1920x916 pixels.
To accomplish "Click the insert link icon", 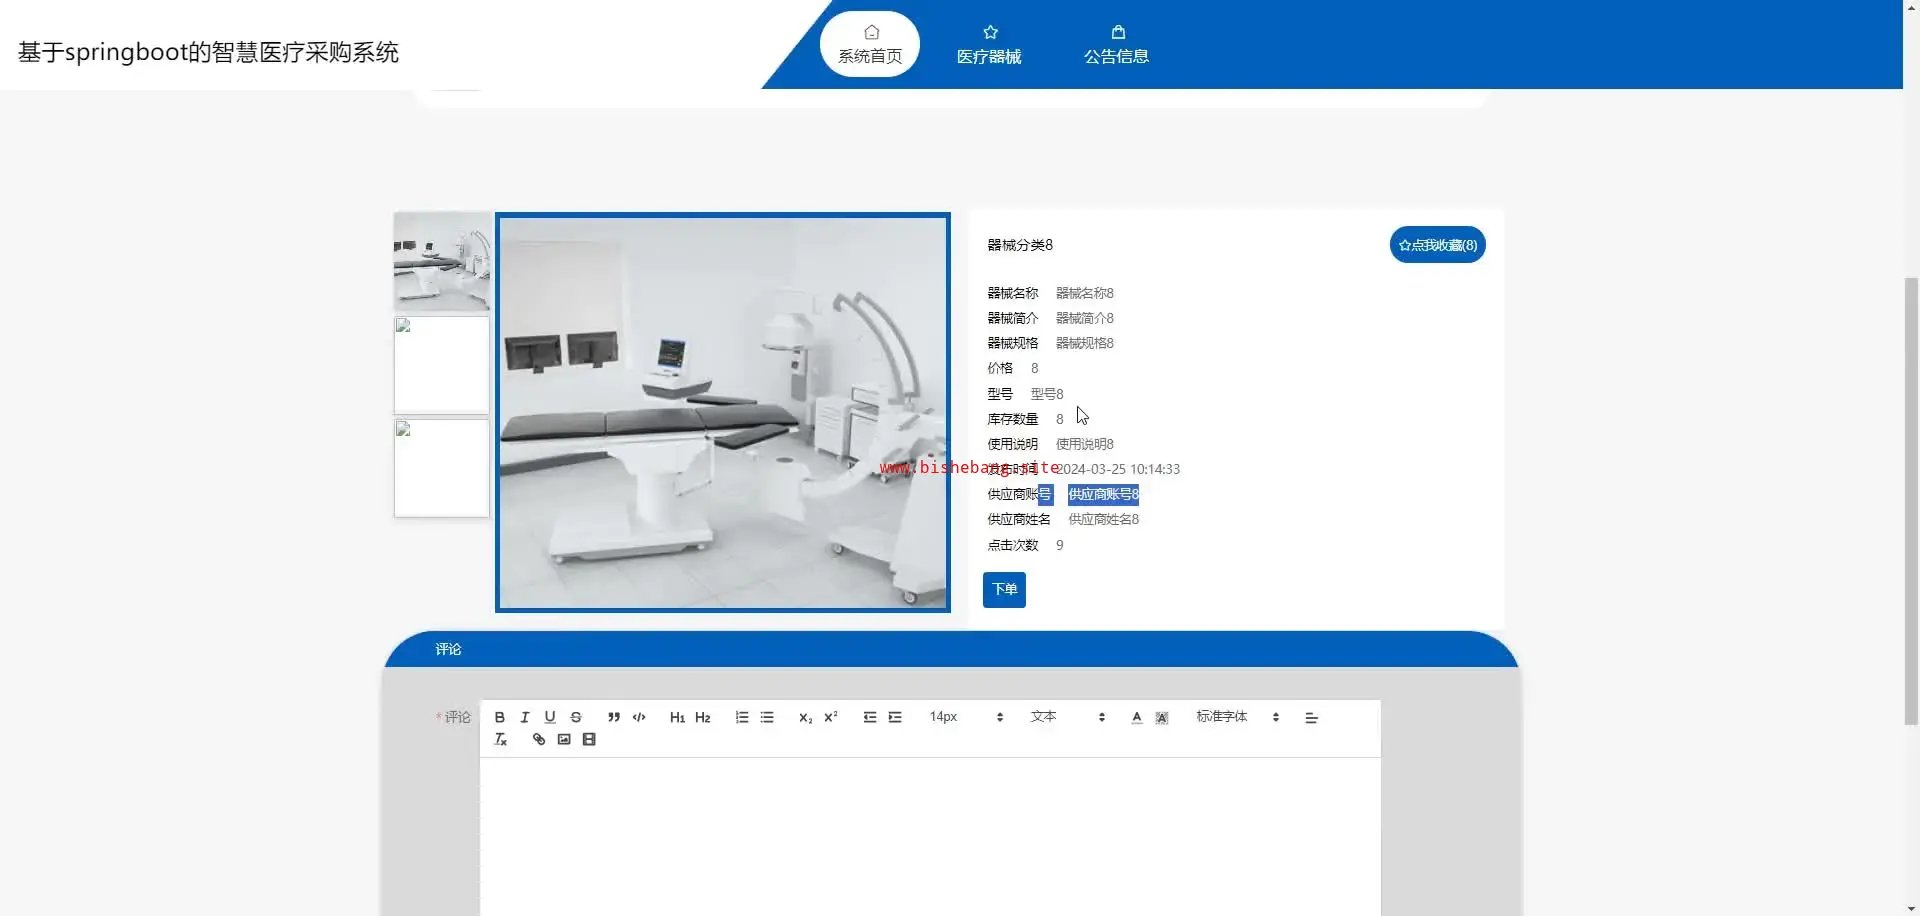I will click(539, 740).
